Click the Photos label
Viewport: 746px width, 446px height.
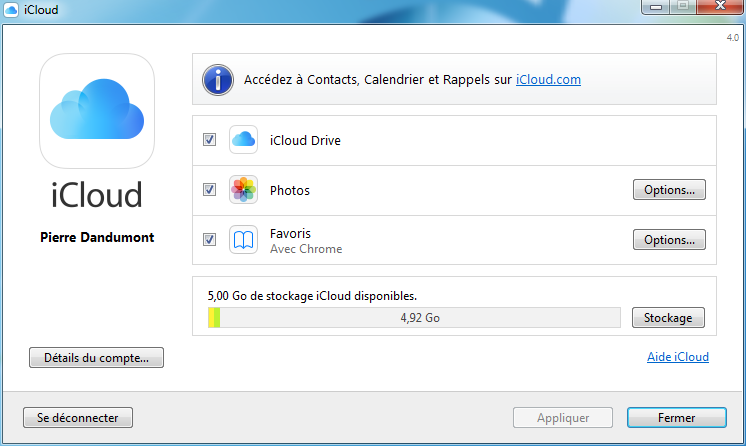point(290,190)
